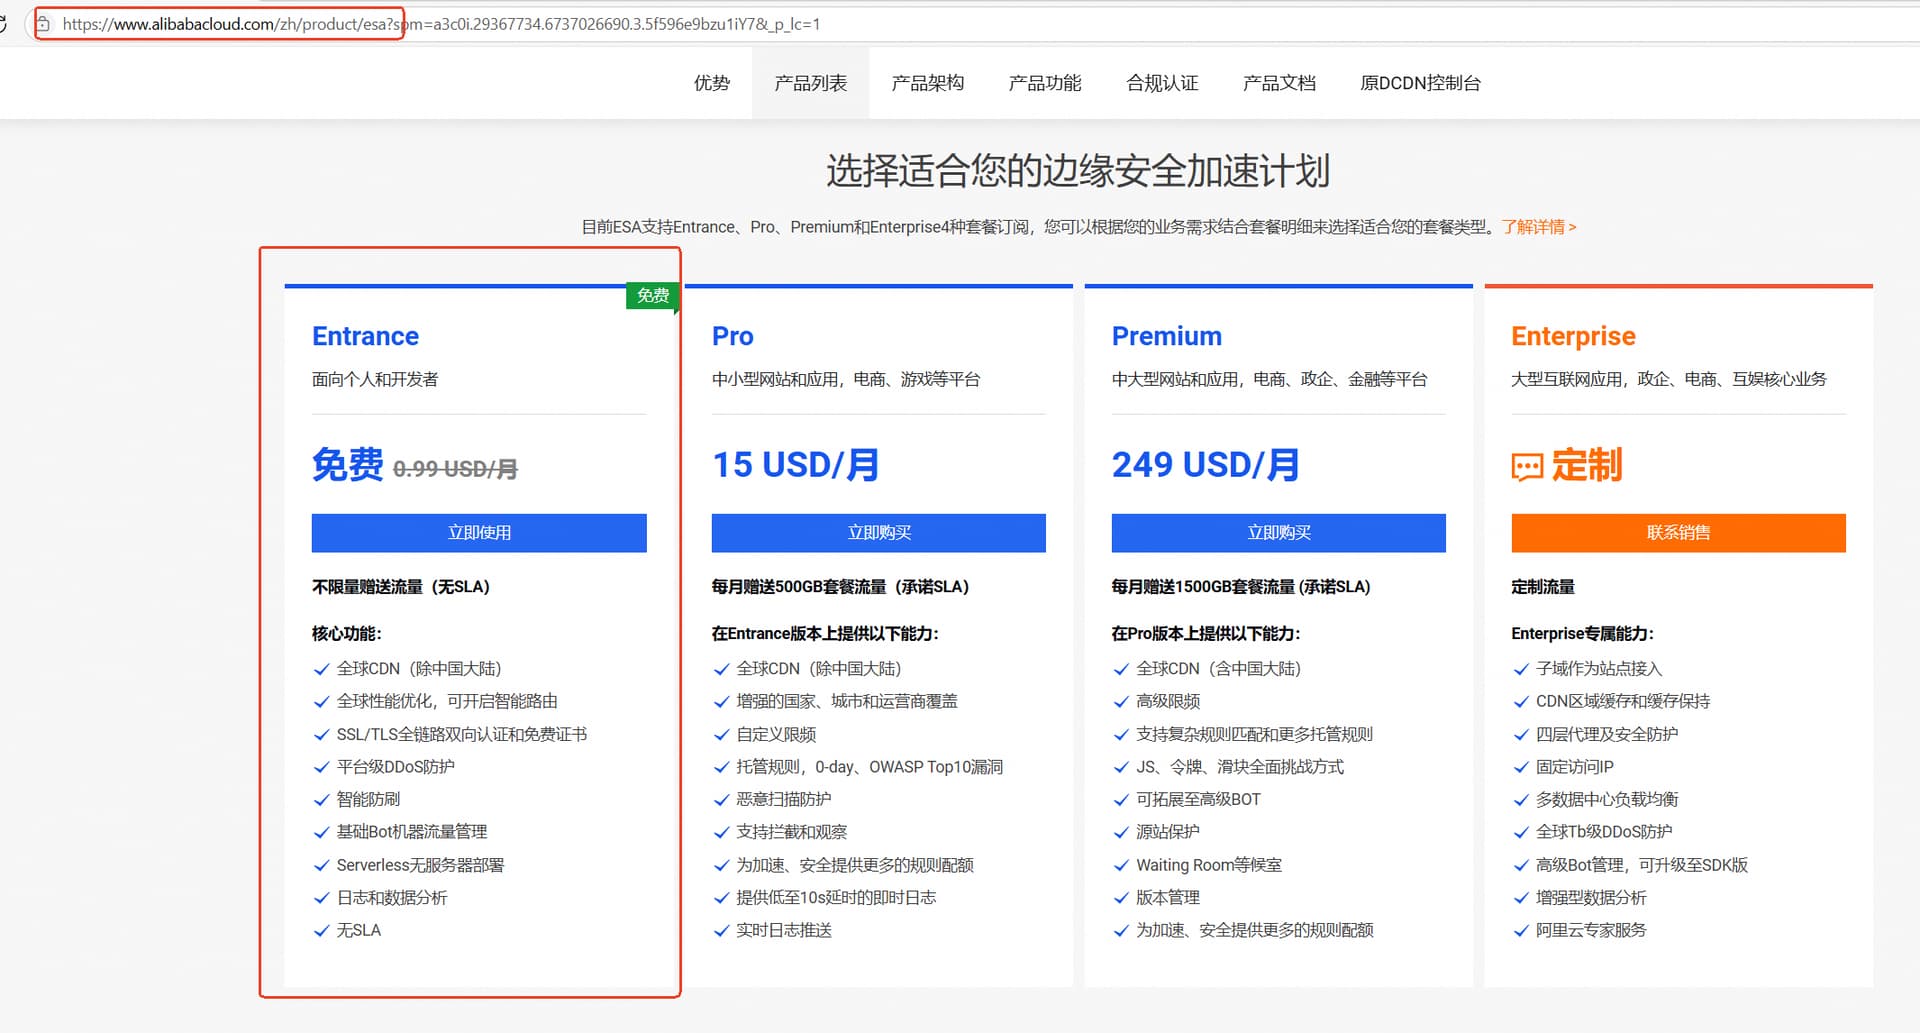
Task: Click the checkmark beside 固定访问IP
Action: [x=1521, y=767]
